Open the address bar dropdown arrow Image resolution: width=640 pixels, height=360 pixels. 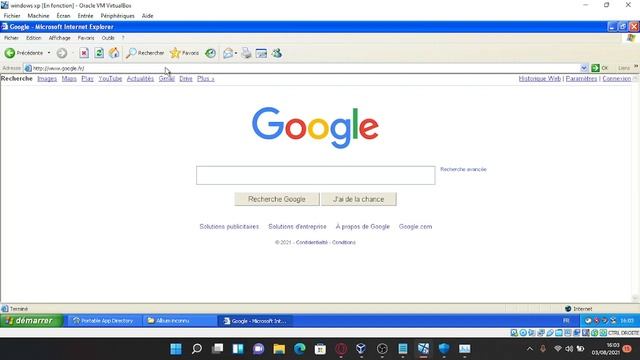click(x=584, y=68)
